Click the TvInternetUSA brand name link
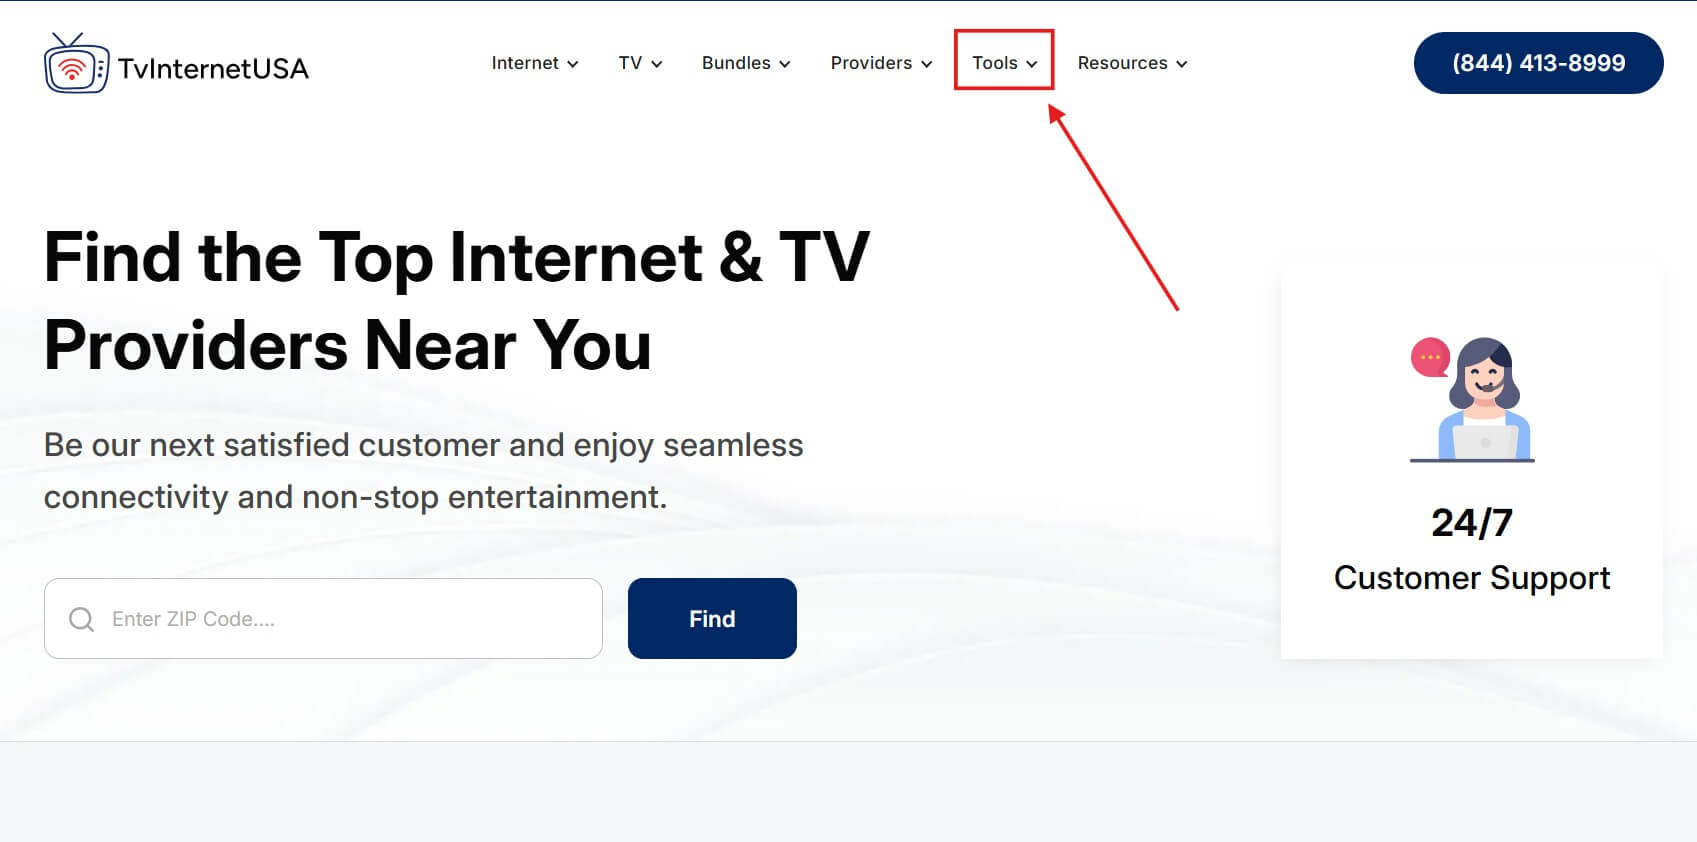The height and width of the screenshot is (842, 1697). pos(213,68)
